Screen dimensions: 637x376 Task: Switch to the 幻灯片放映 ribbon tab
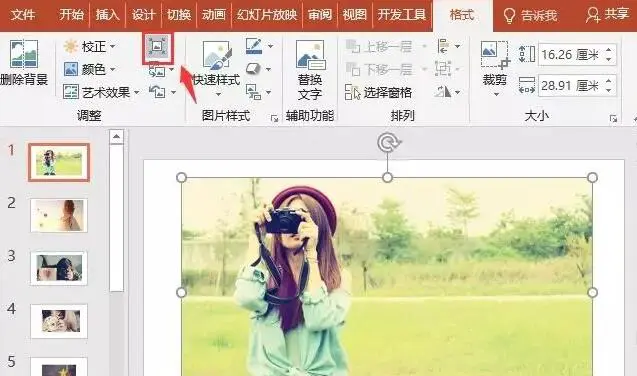(266, 15)
